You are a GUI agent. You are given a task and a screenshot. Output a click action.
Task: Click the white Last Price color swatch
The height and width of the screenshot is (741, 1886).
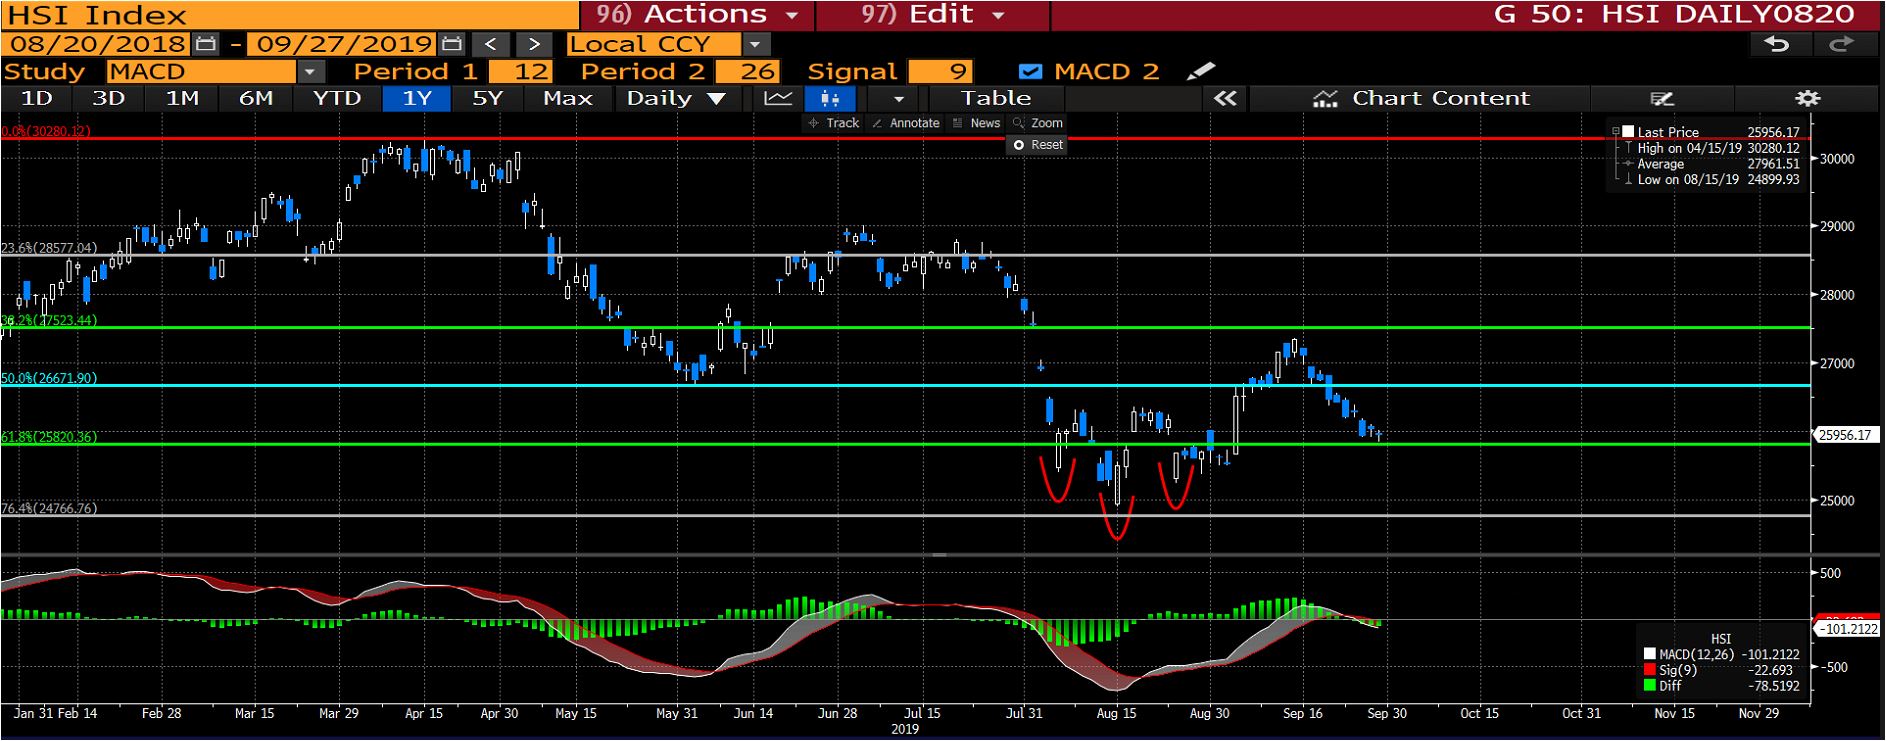tap(1628, 132)
